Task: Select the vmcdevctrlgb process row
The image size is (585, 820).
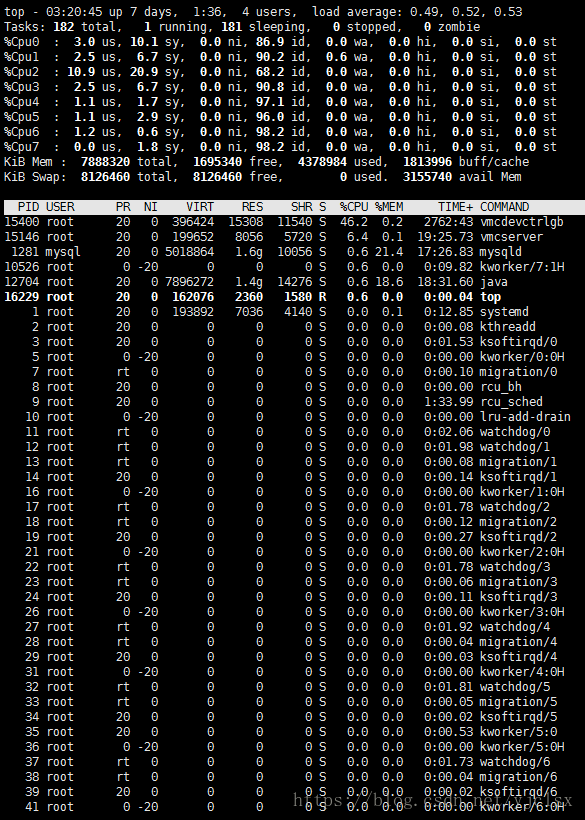Action: click(284, 222)
